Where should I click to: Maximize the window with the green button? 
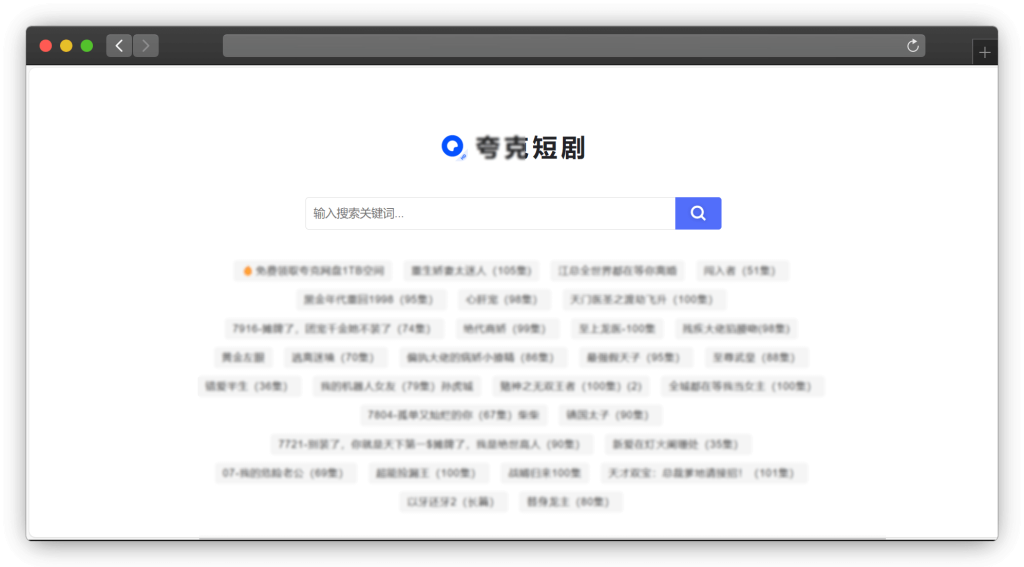tap(87, 46)
